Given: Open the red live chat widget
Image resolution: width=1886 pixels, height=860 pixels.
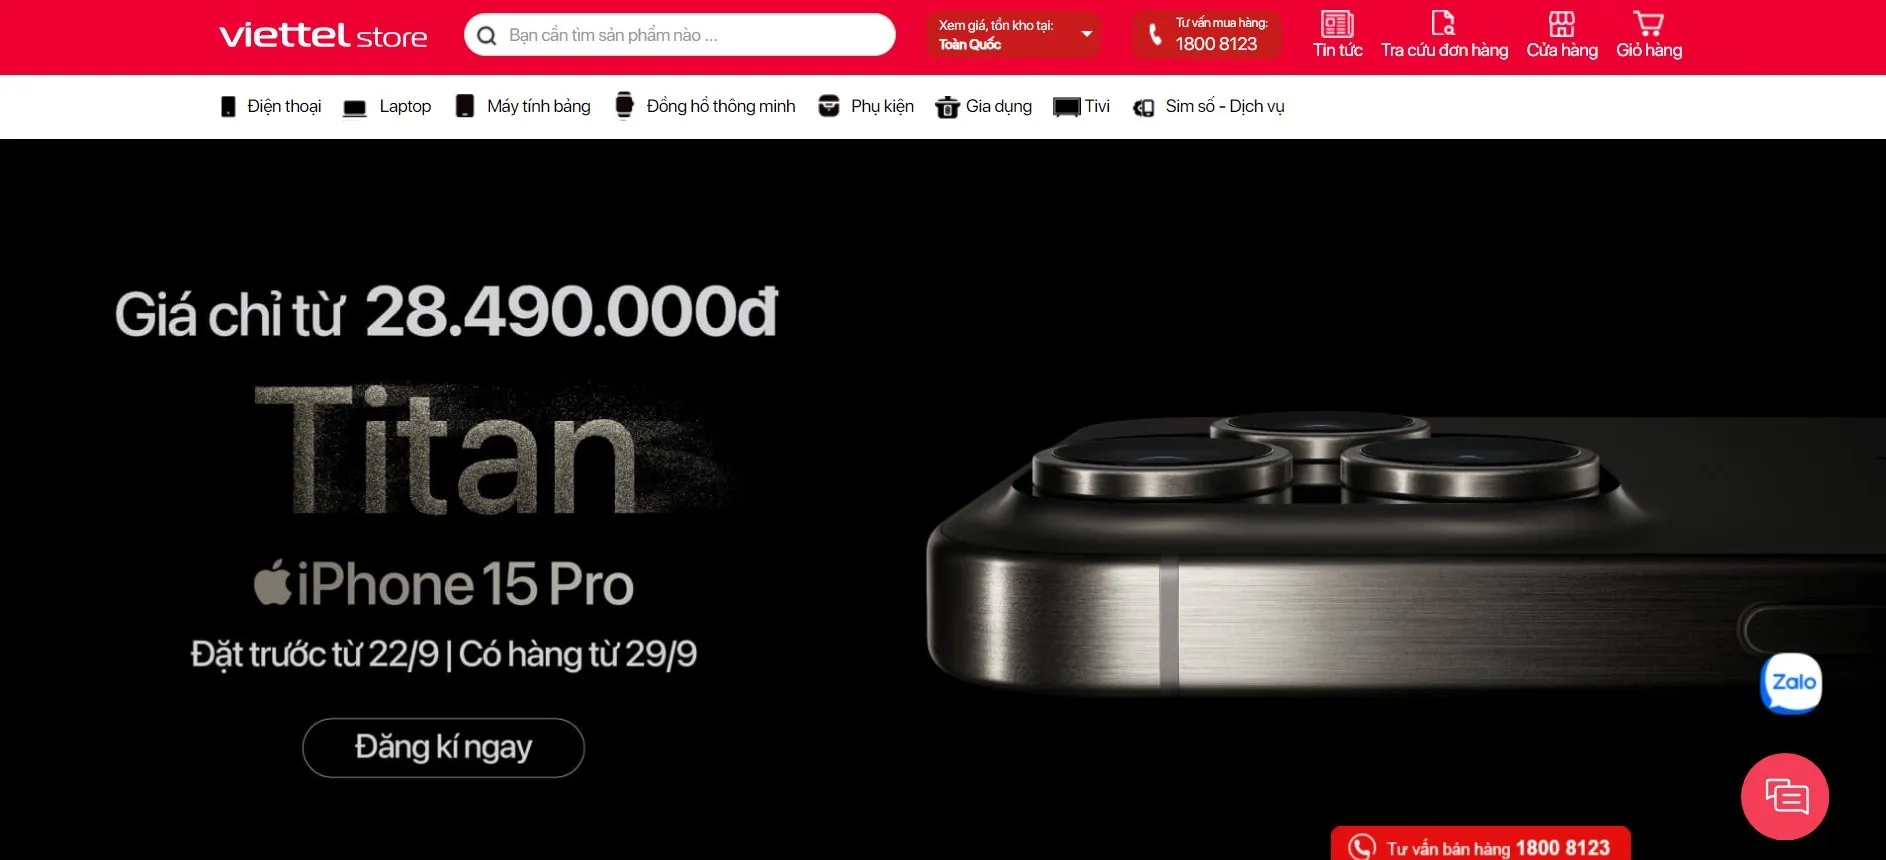Looking at the screenshot, I should 1785,797.
